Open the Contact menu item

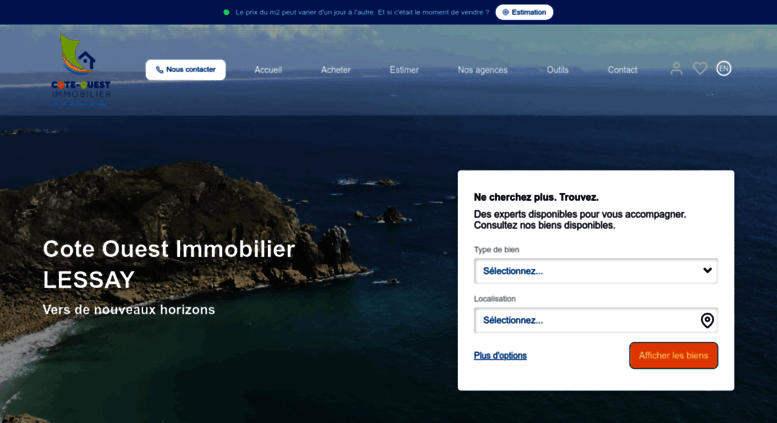[x=622, y=70]
